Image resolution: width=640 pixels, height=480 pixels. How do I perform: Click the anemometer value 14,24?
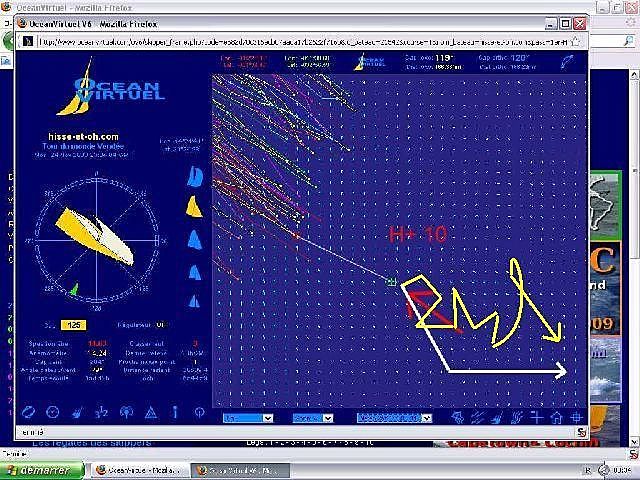tap(97, 353)
